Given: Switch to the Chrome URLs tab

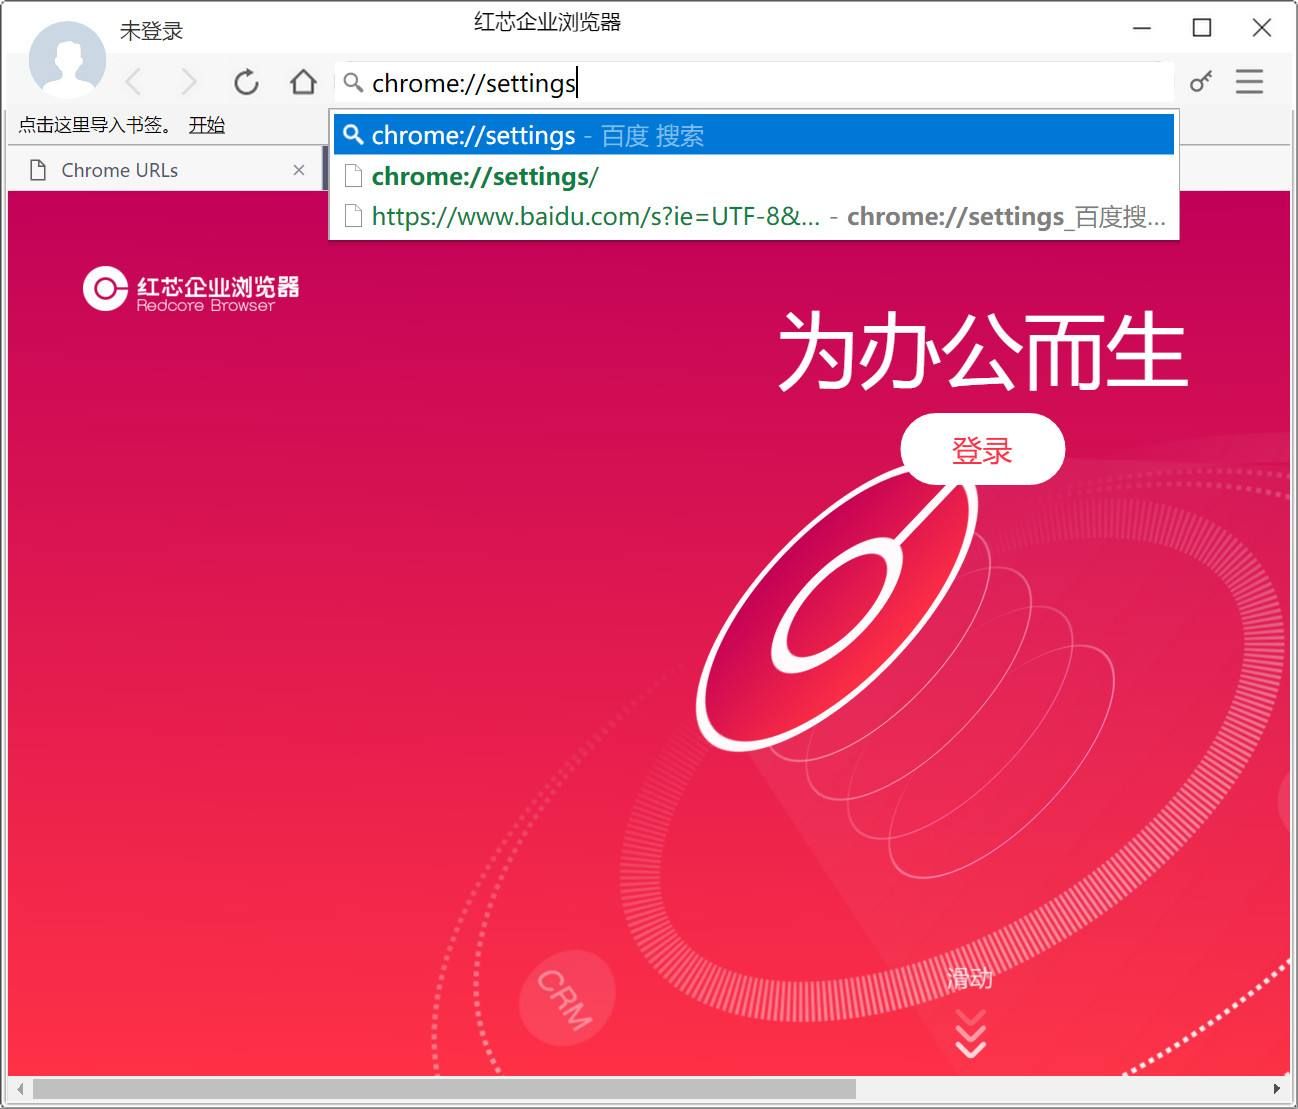Looking at the screenshot, I should (165, 170).
